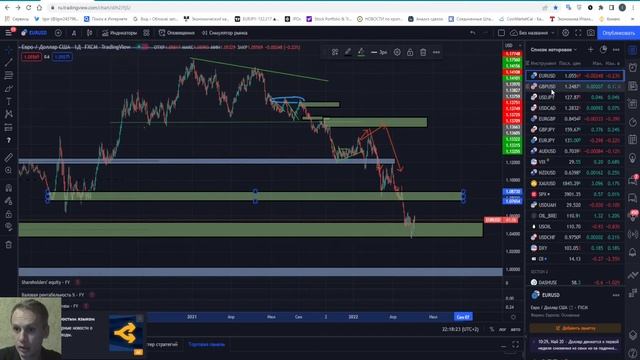Click the blue Опубликовать publish button

point(618,33)
